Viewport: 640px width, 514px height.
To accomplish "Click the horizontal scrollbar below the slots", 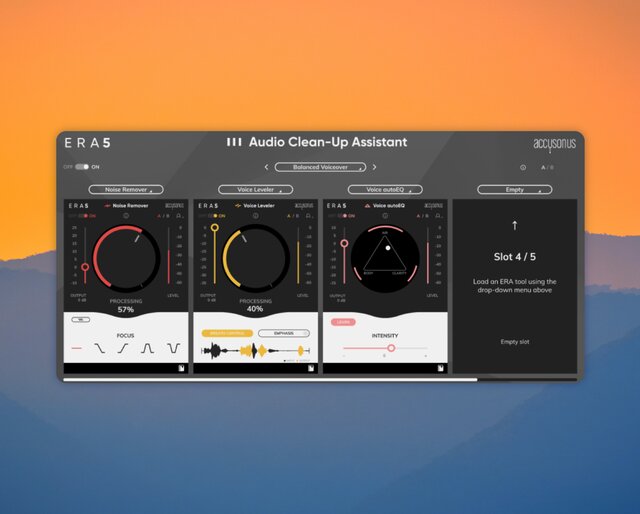I will click(270, 380).
